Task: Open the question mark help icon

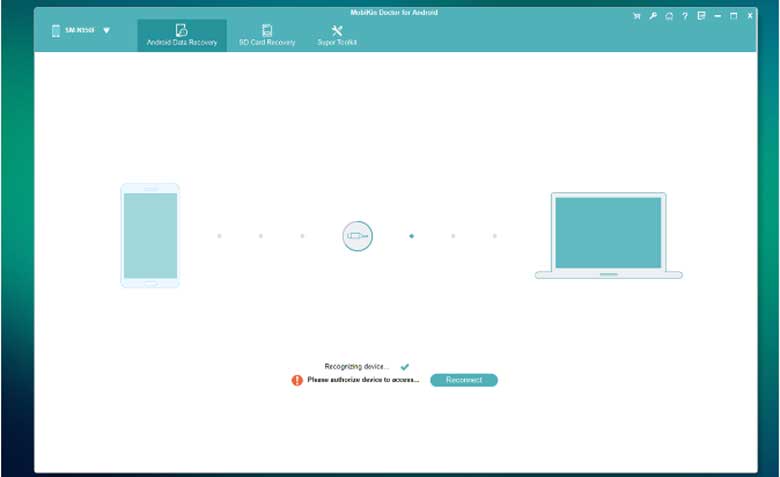Action: pyautogui.click(x=685, y=16)
